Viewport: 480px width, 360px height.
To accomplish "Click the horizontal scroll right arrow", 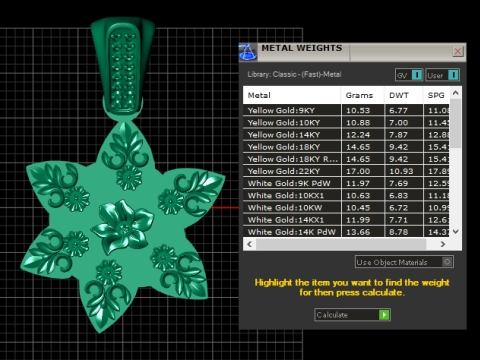I will coord(443,244).
